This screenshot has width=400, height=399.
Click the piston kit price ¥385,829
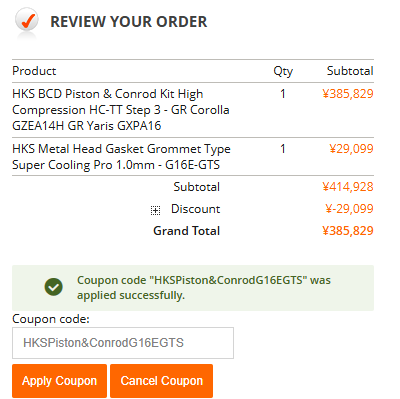(348, 94)
